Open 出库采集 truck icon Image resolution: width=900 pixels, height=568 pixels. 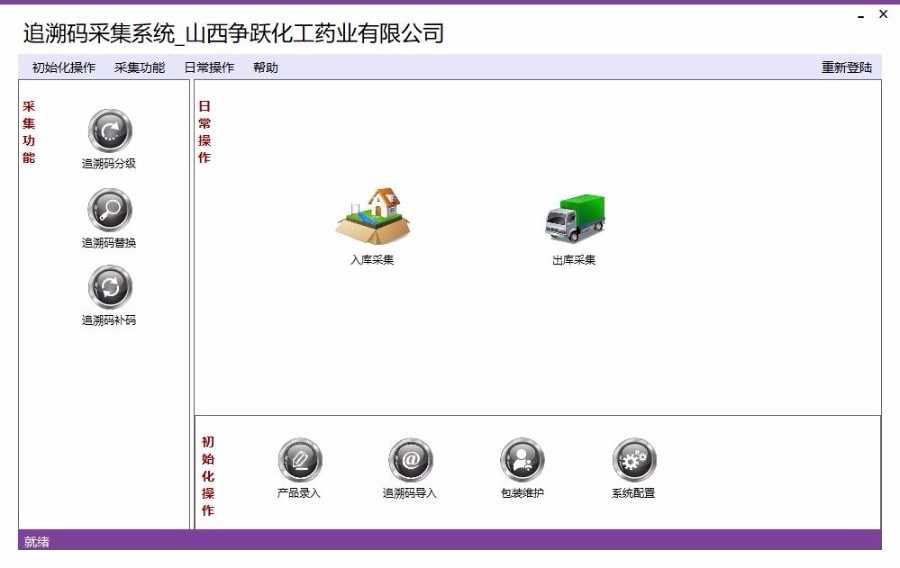pos(575,218)
